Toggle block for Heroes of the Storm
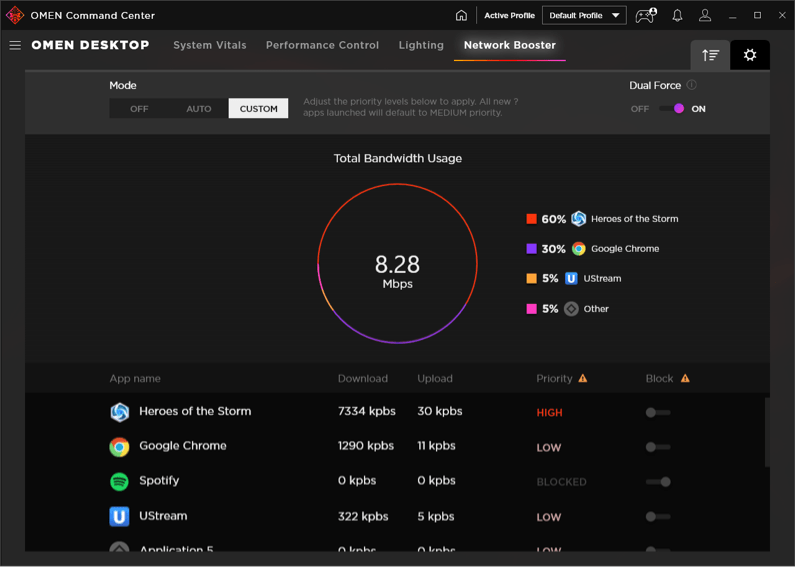Image resolution: width=795 pixels, height=567 pixels. (657, 412)
